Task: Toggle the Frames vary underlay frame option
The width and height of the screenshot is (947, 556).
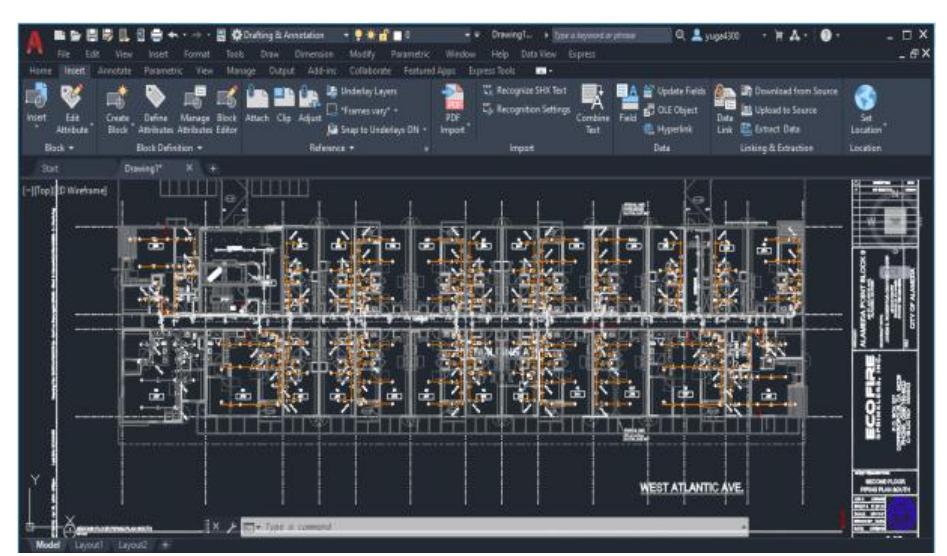Action: coord(361,110)
